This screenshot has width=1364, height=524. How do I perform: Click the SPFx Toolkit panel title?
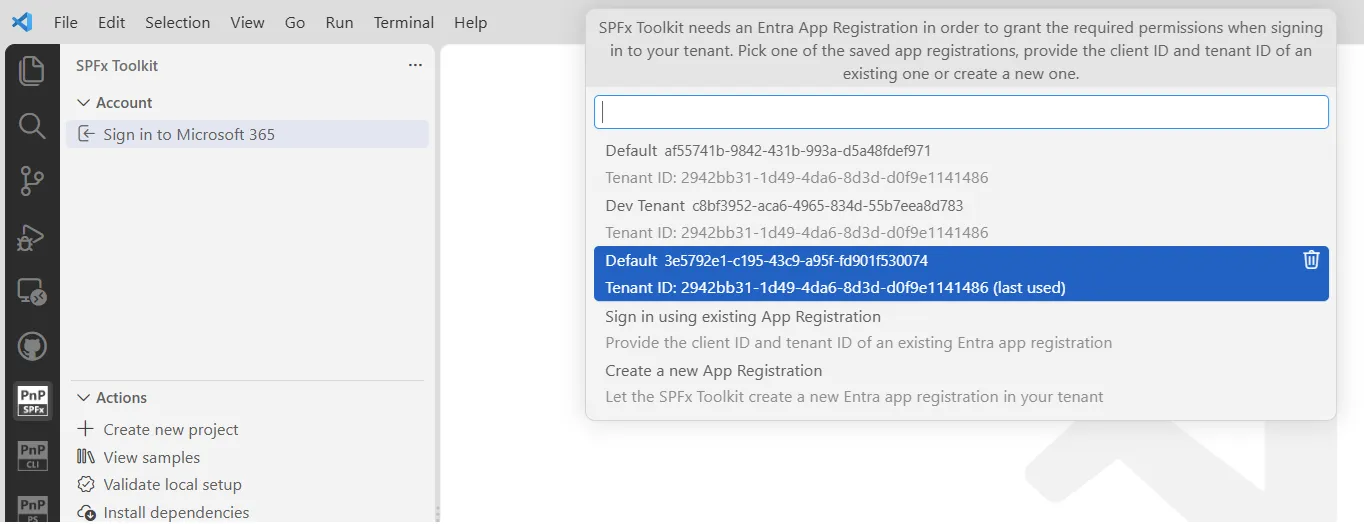coord(117,66)
